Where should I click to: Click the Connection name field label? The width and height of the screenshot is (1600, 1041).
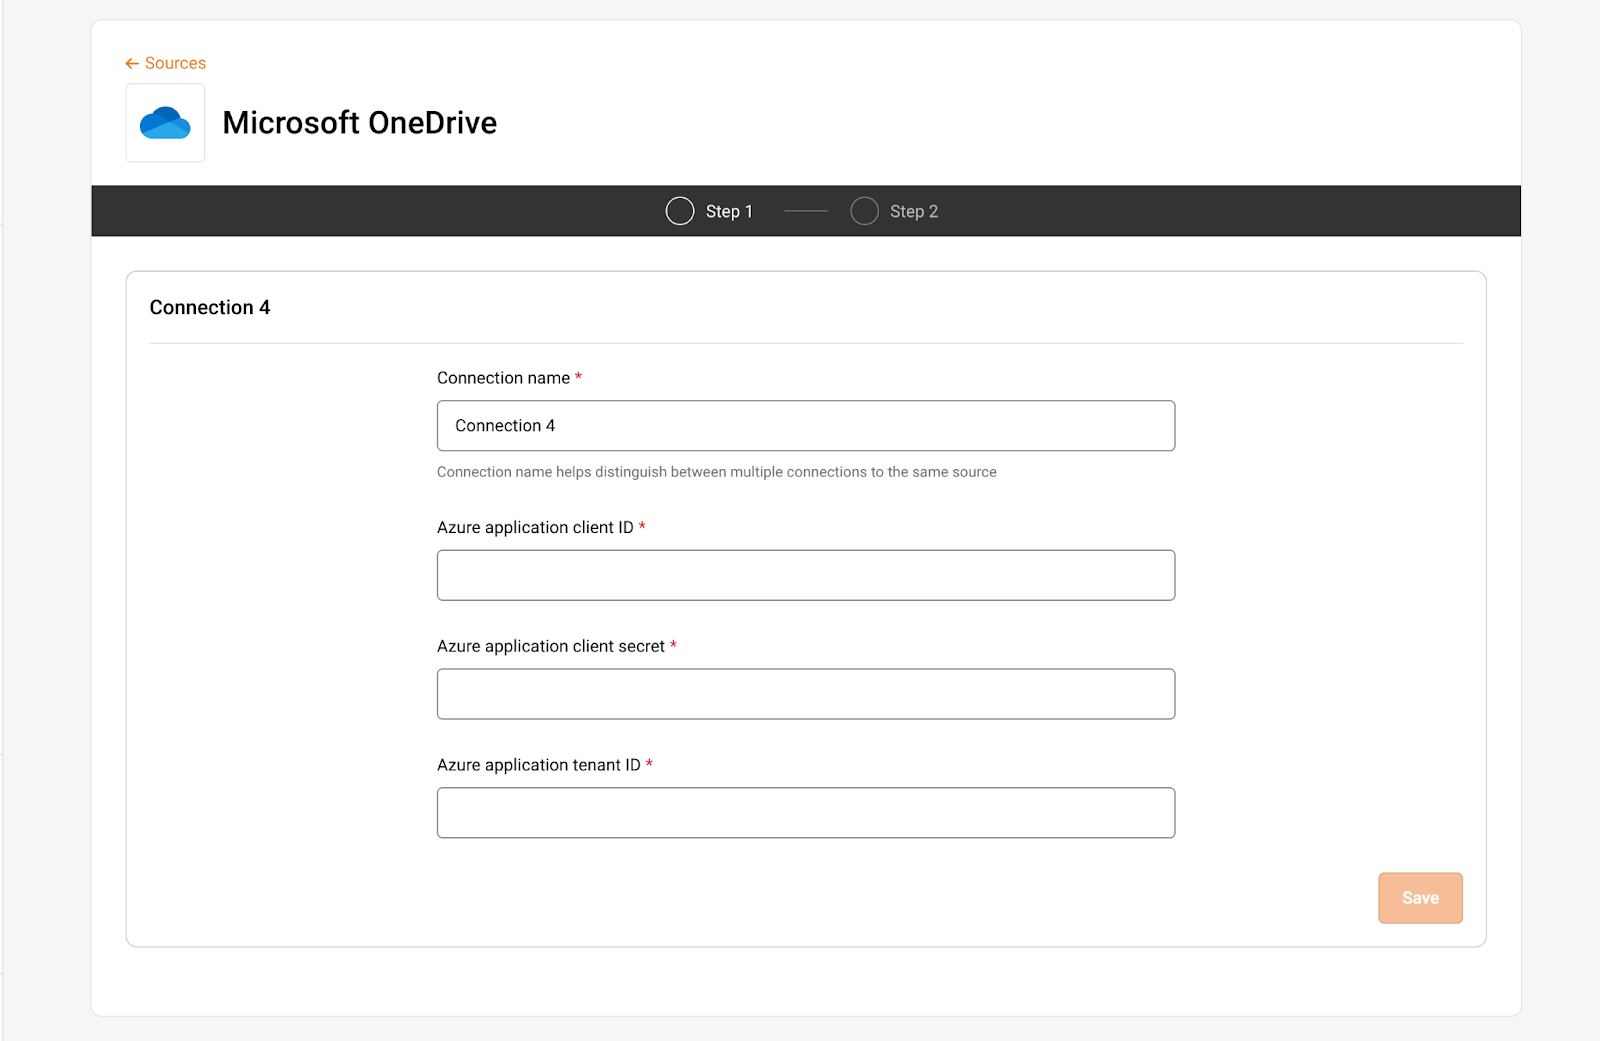click(x=503, y=378)
